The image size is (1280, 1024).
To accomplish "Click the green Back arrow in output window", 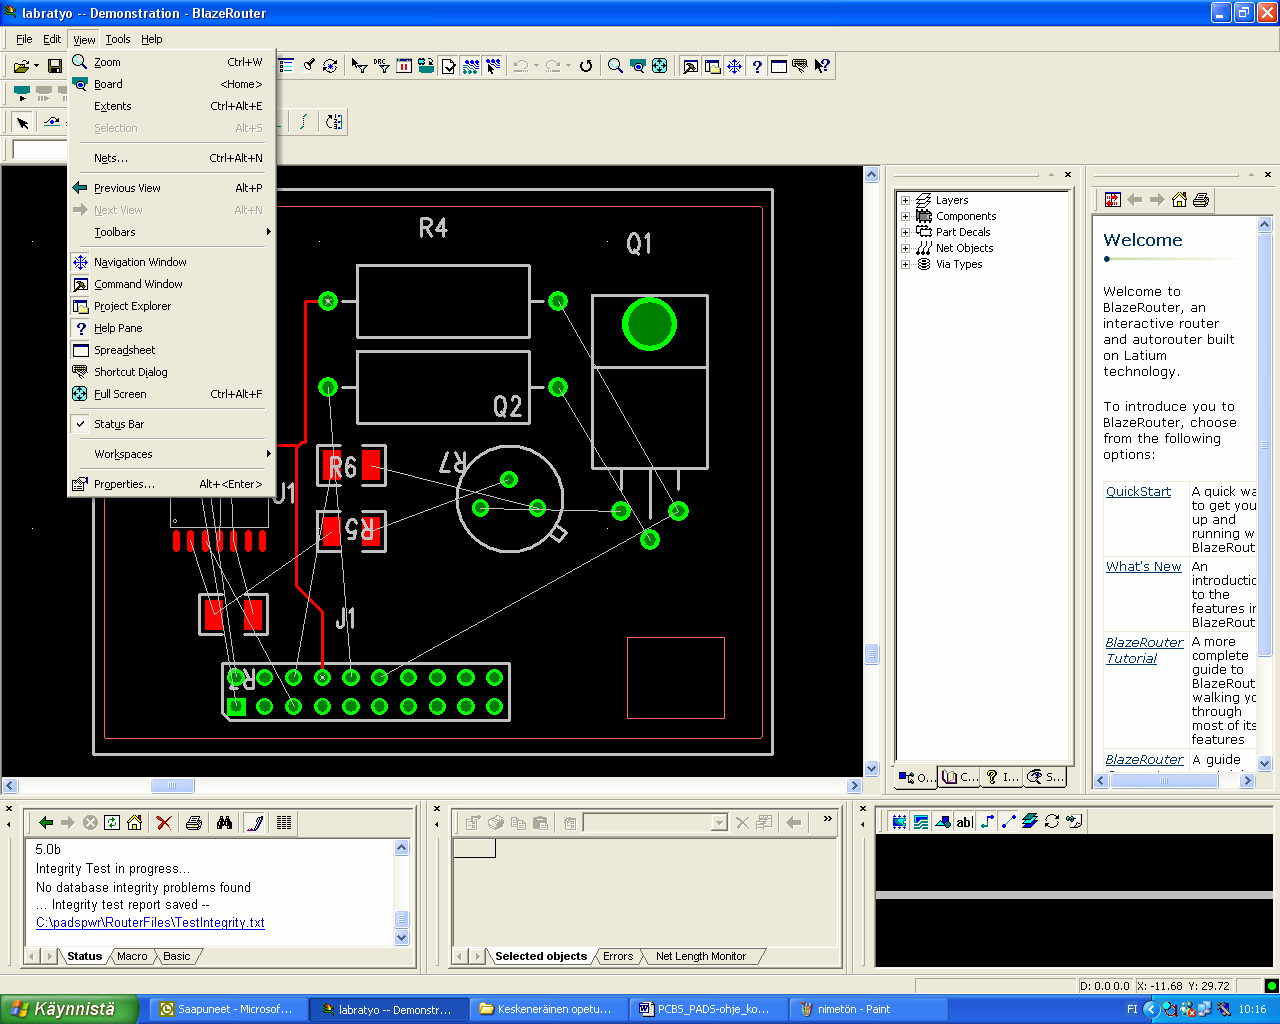I will 46,822.
